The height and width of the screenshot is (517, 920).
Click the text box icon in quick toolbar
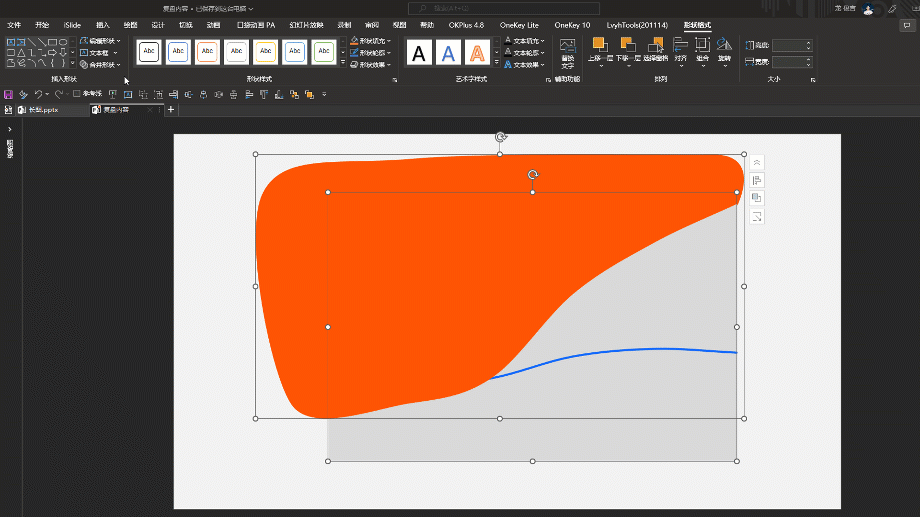coord(128,94)
